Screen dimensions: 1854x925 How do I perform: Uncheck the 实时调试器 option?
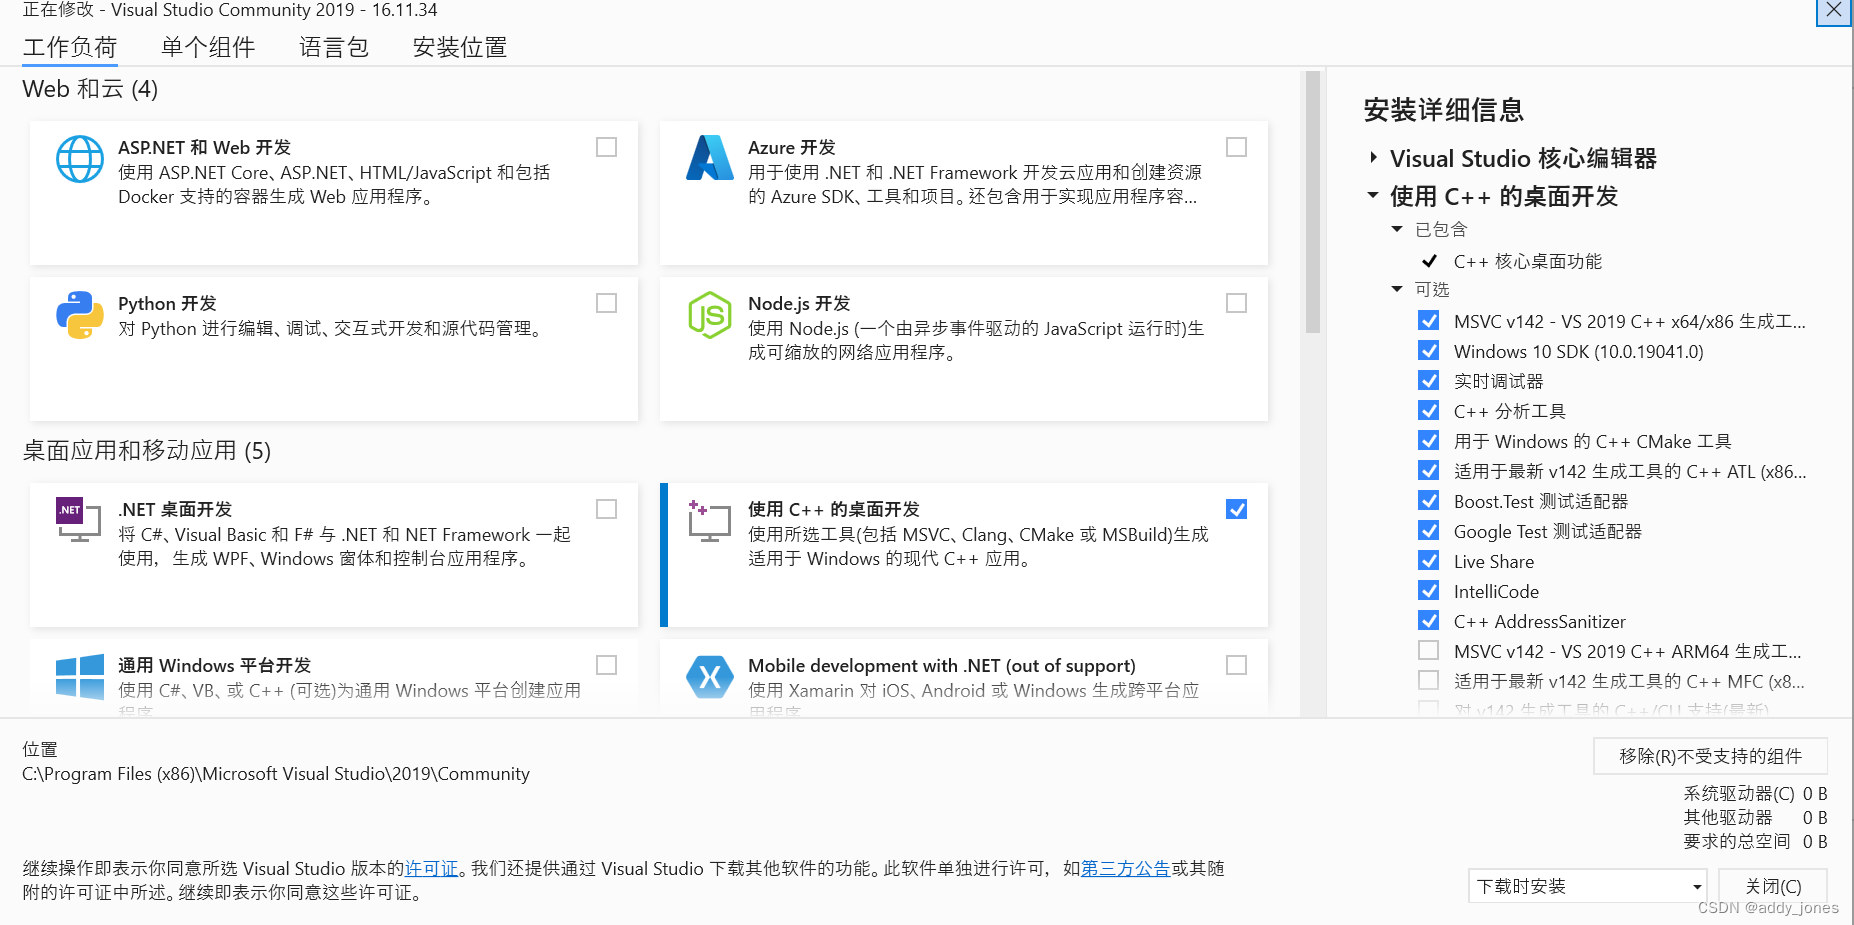(x=1429, y=381)
